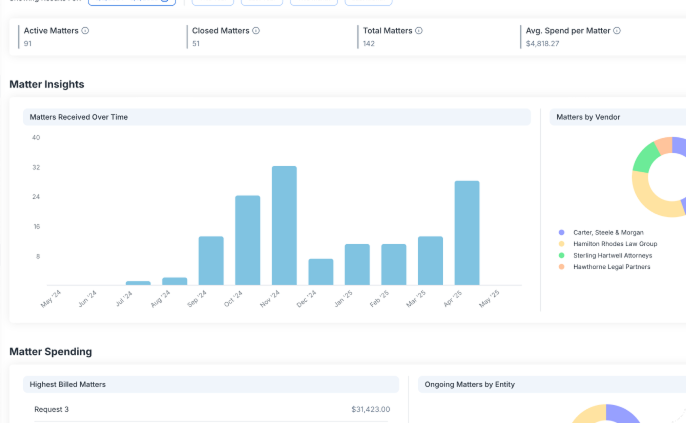Toggle Hawthorne Legal Partners legend dot
The height and width of the screenshot is (429, 686).
562,267
